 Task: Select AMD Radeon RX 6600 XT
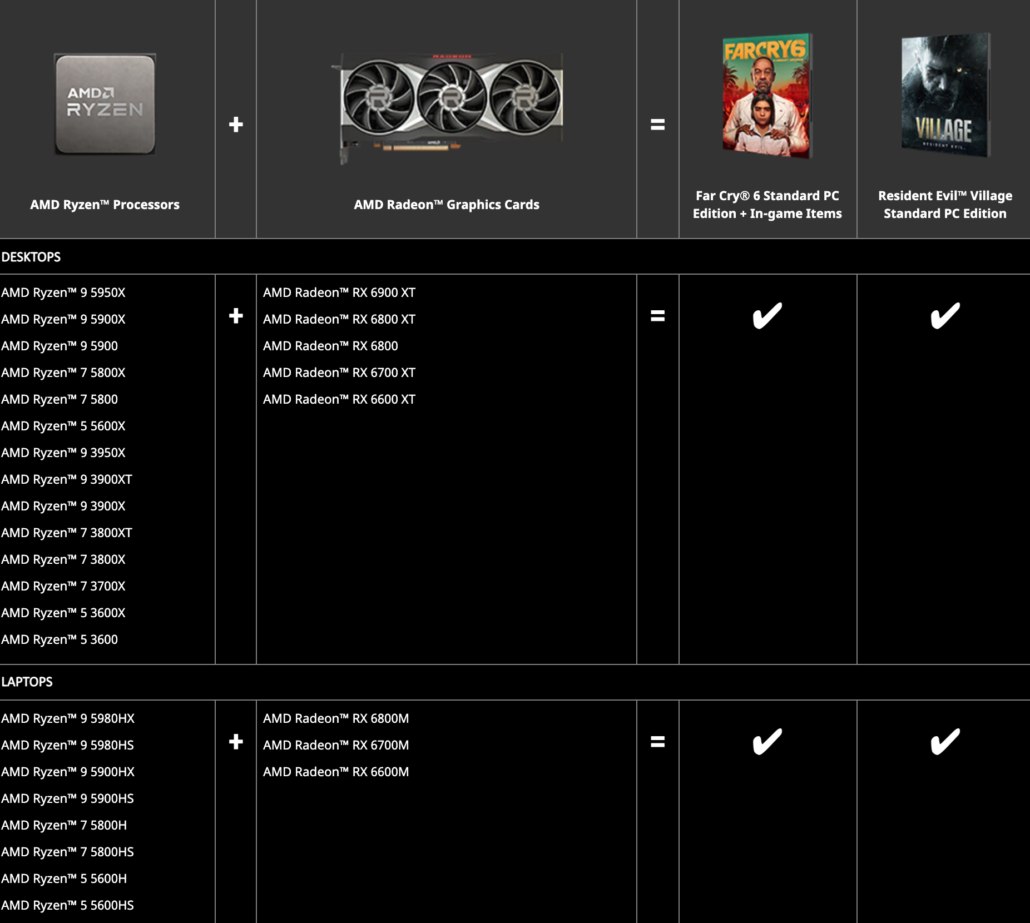click(339, 399)
